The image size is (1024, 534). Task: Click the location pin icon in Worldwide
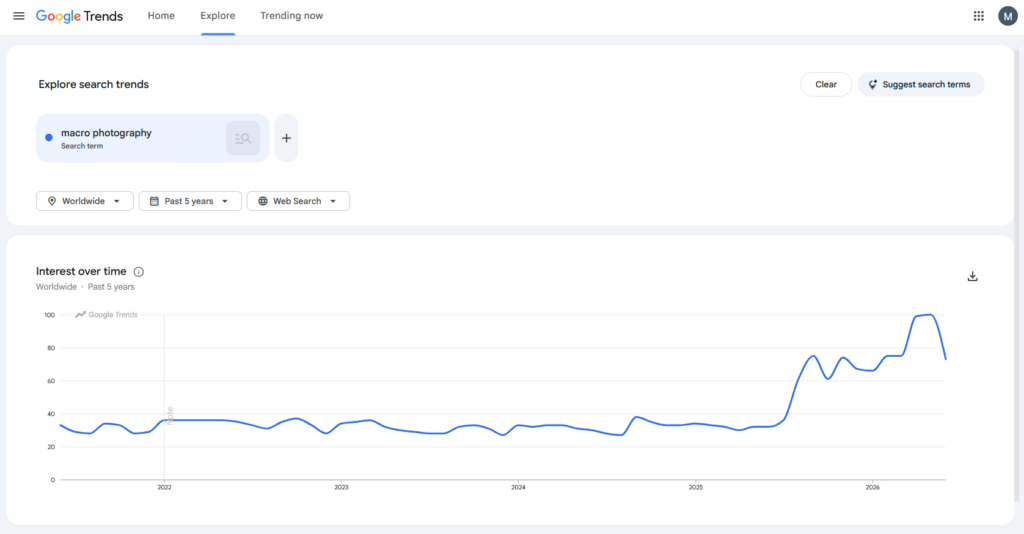[52, 201]
